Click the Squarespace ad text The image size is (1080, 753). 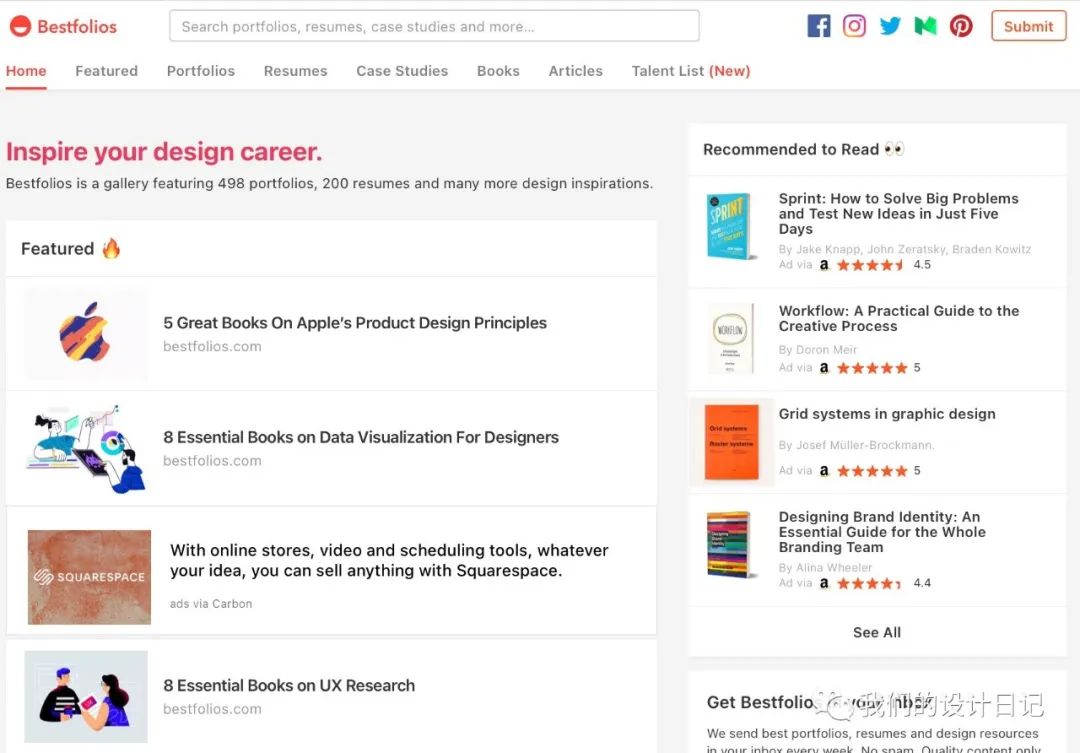389,560
